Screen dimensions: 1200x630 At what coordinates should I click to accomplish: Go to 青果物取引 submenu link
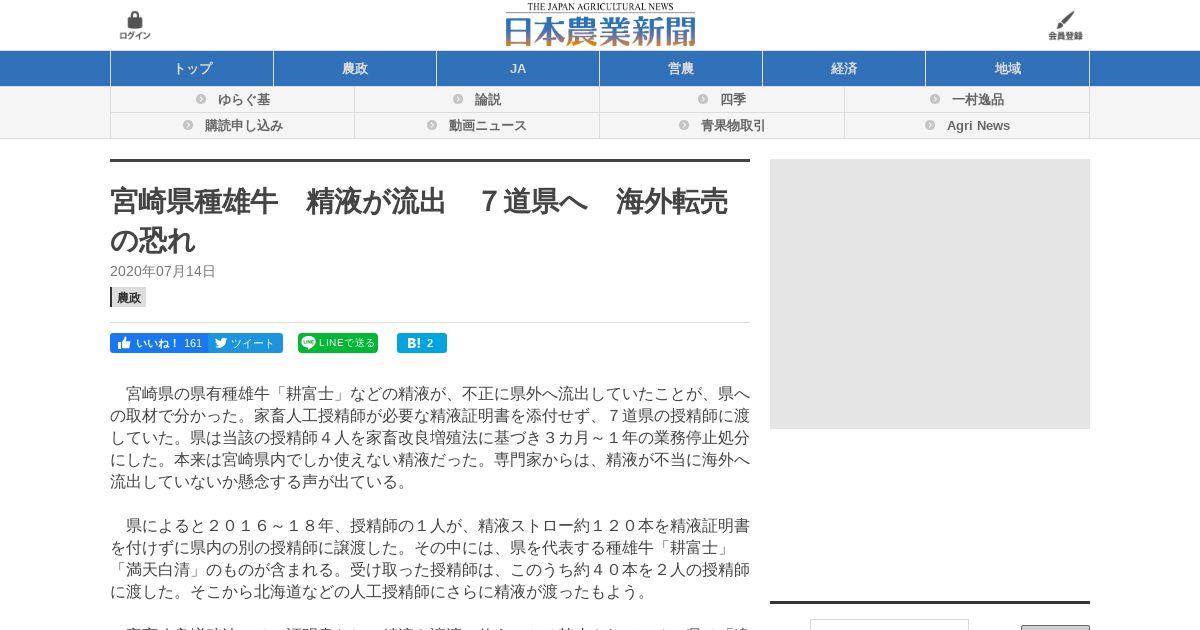722,125
